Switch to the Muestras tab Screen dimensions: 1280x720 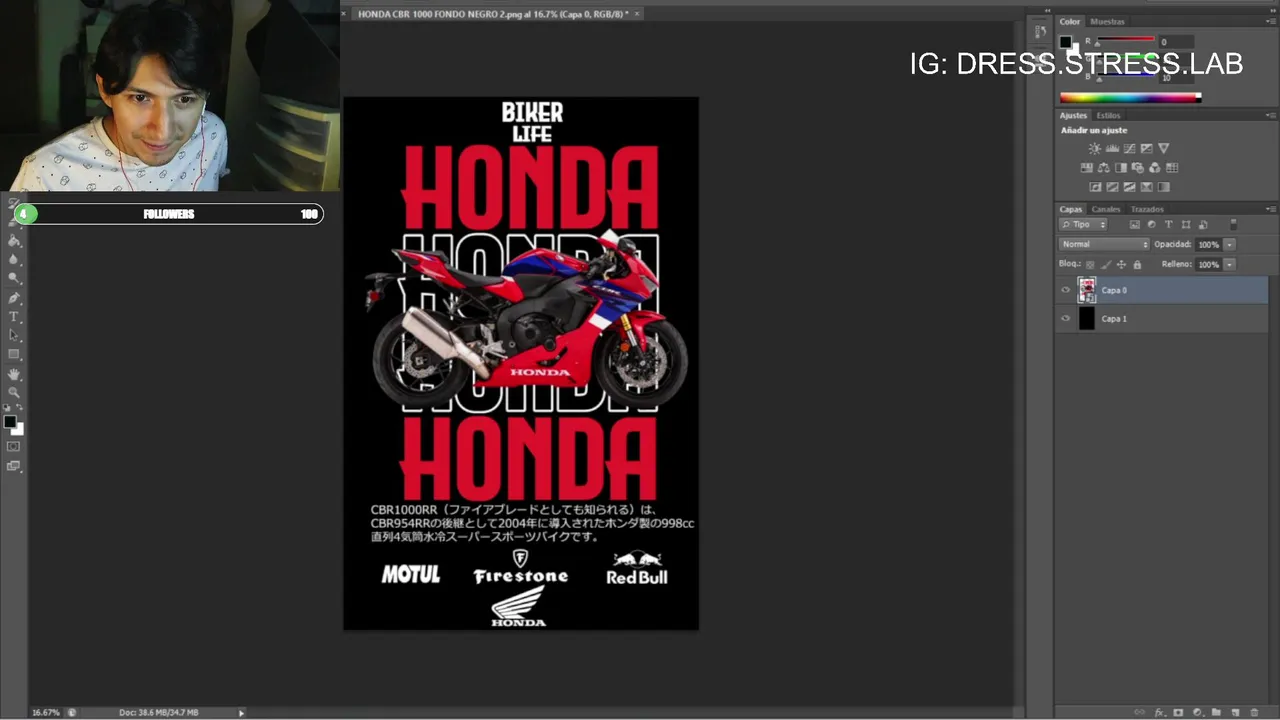tap(1107, 21)
